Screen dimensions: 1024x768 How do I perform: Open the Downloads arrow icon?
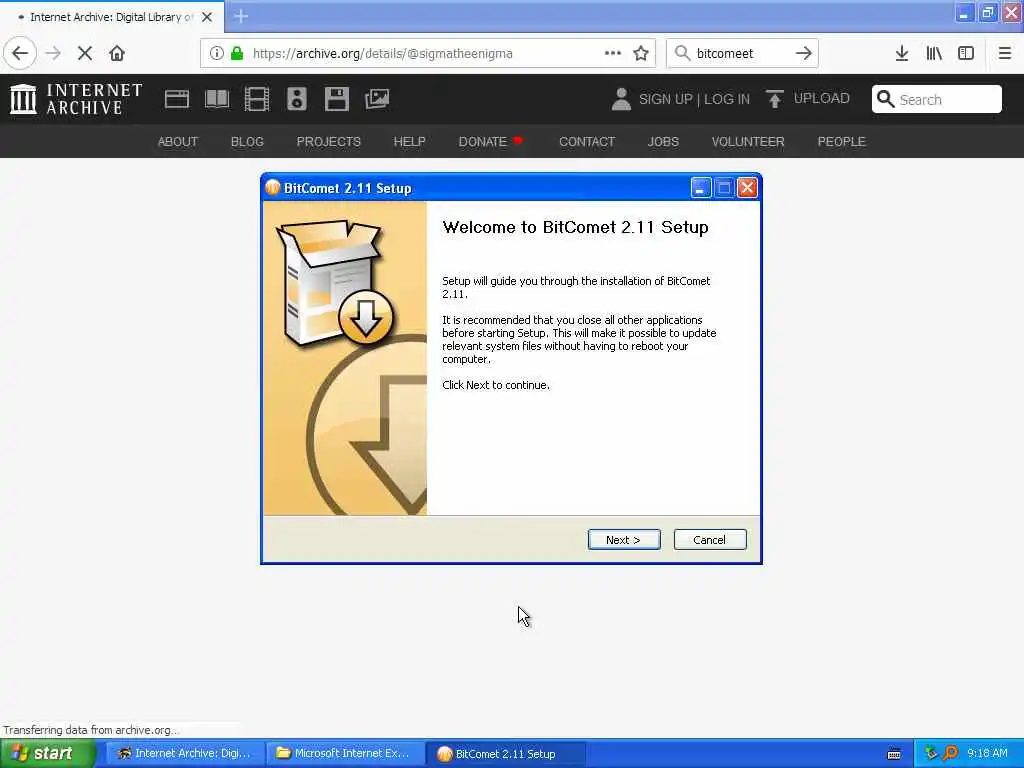coord(902,54)
